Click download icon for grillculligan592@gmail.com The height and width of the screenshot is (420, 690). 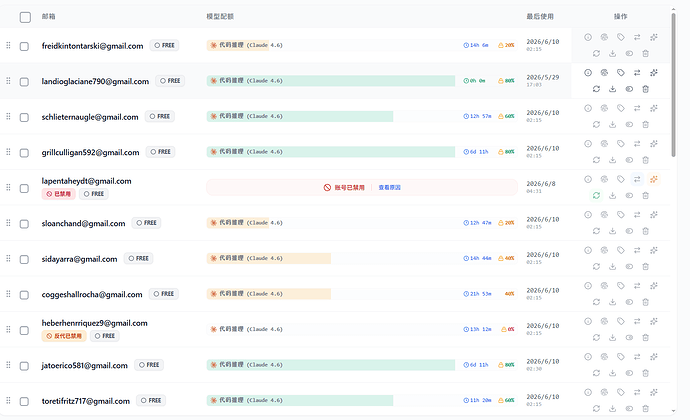613,160
